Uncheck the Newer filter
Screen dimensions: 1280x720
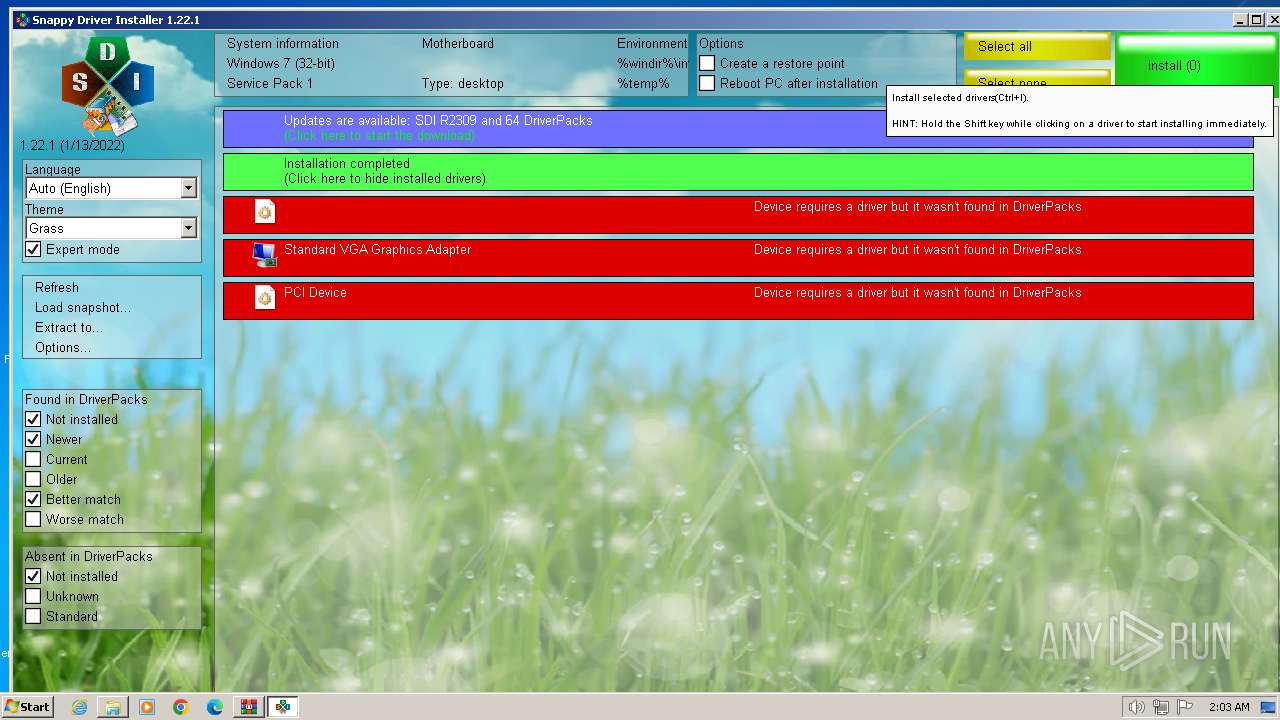click(x=33, y=439)
